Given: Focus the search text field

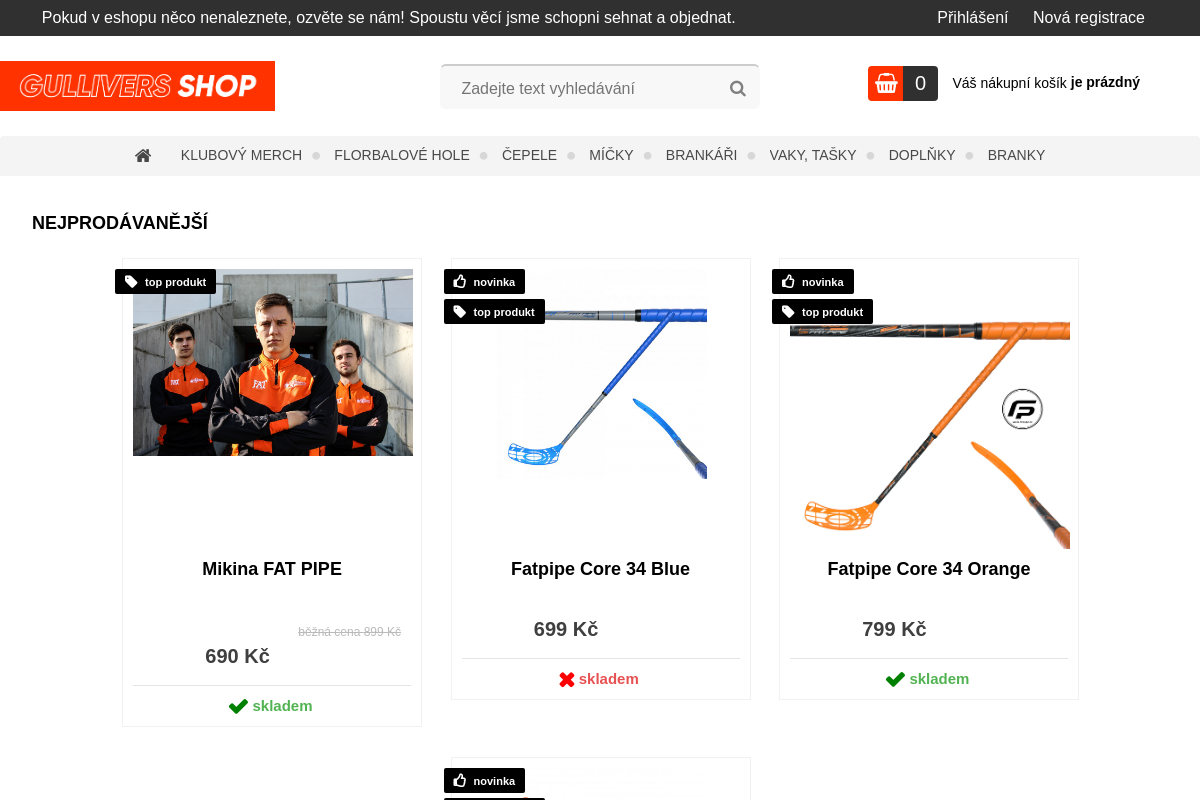Looking at the screenshot, I should coord(590,88).
